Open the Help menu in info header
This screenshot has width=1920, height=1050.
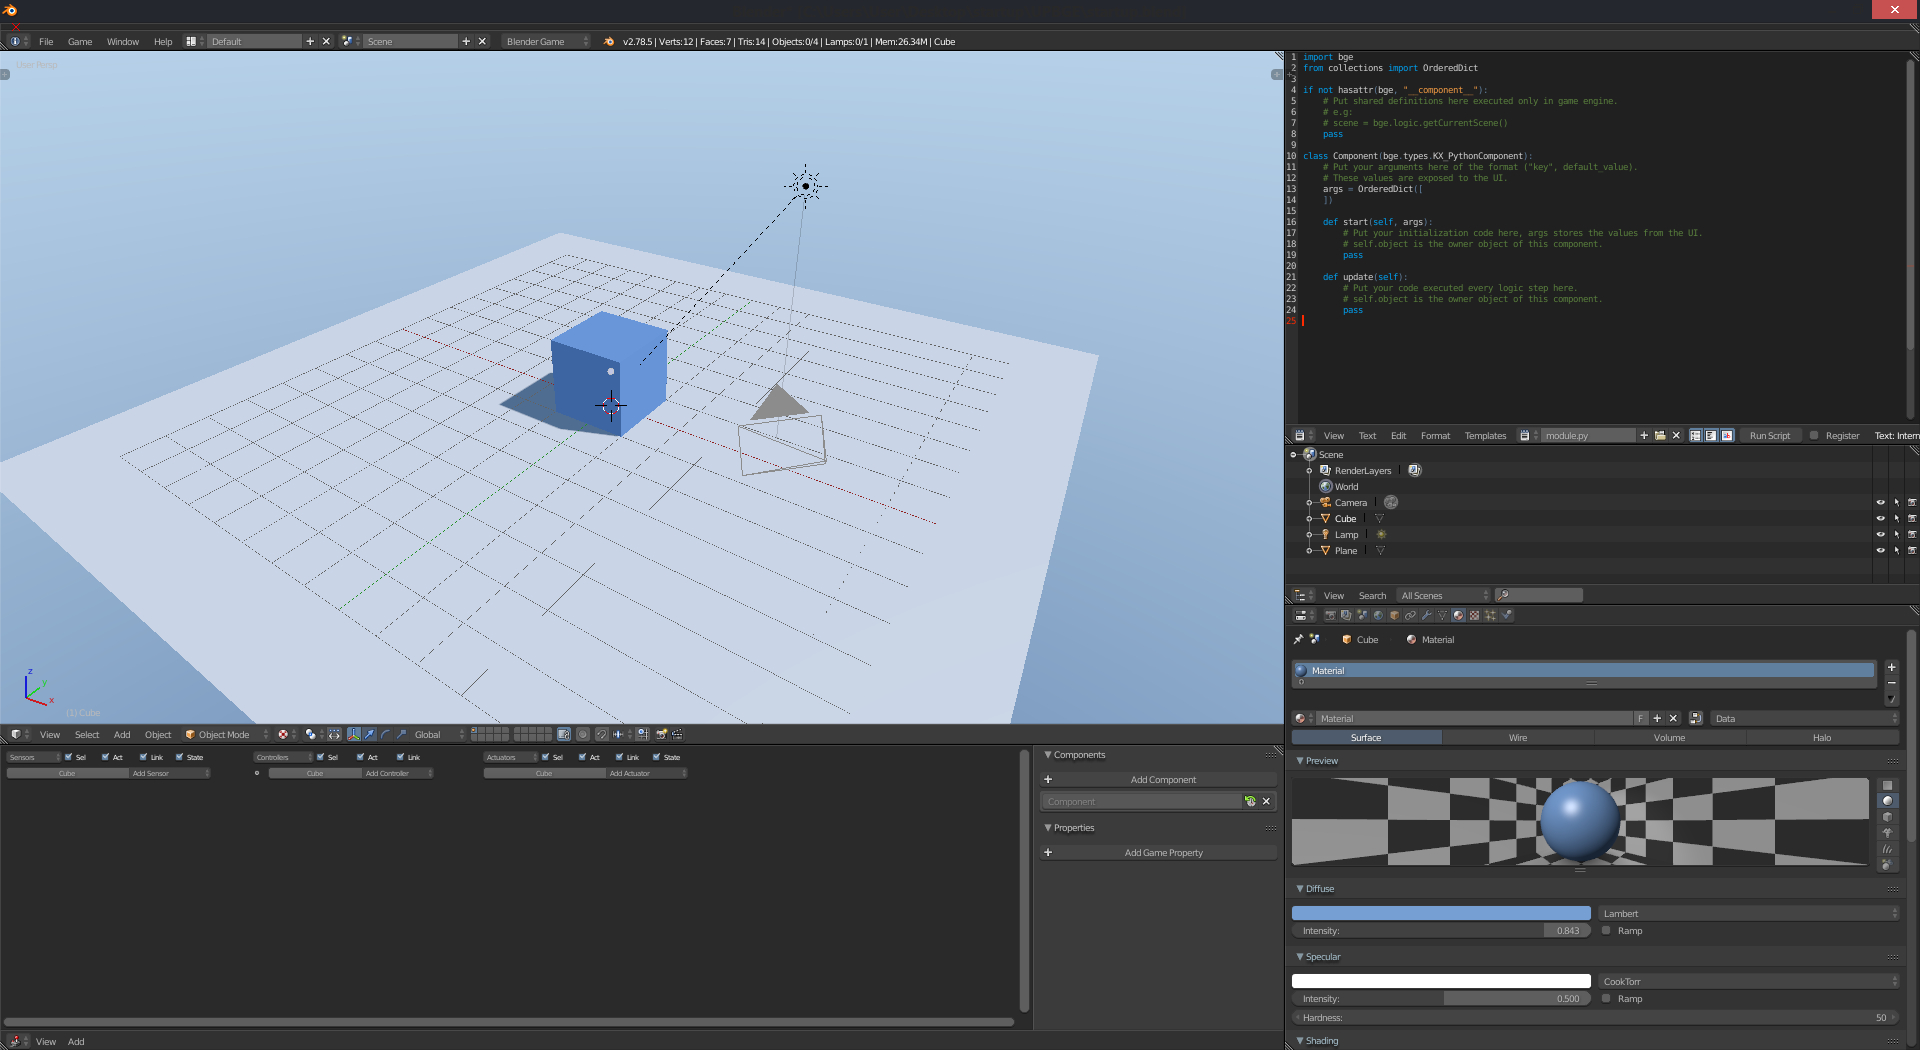point(163,41)
